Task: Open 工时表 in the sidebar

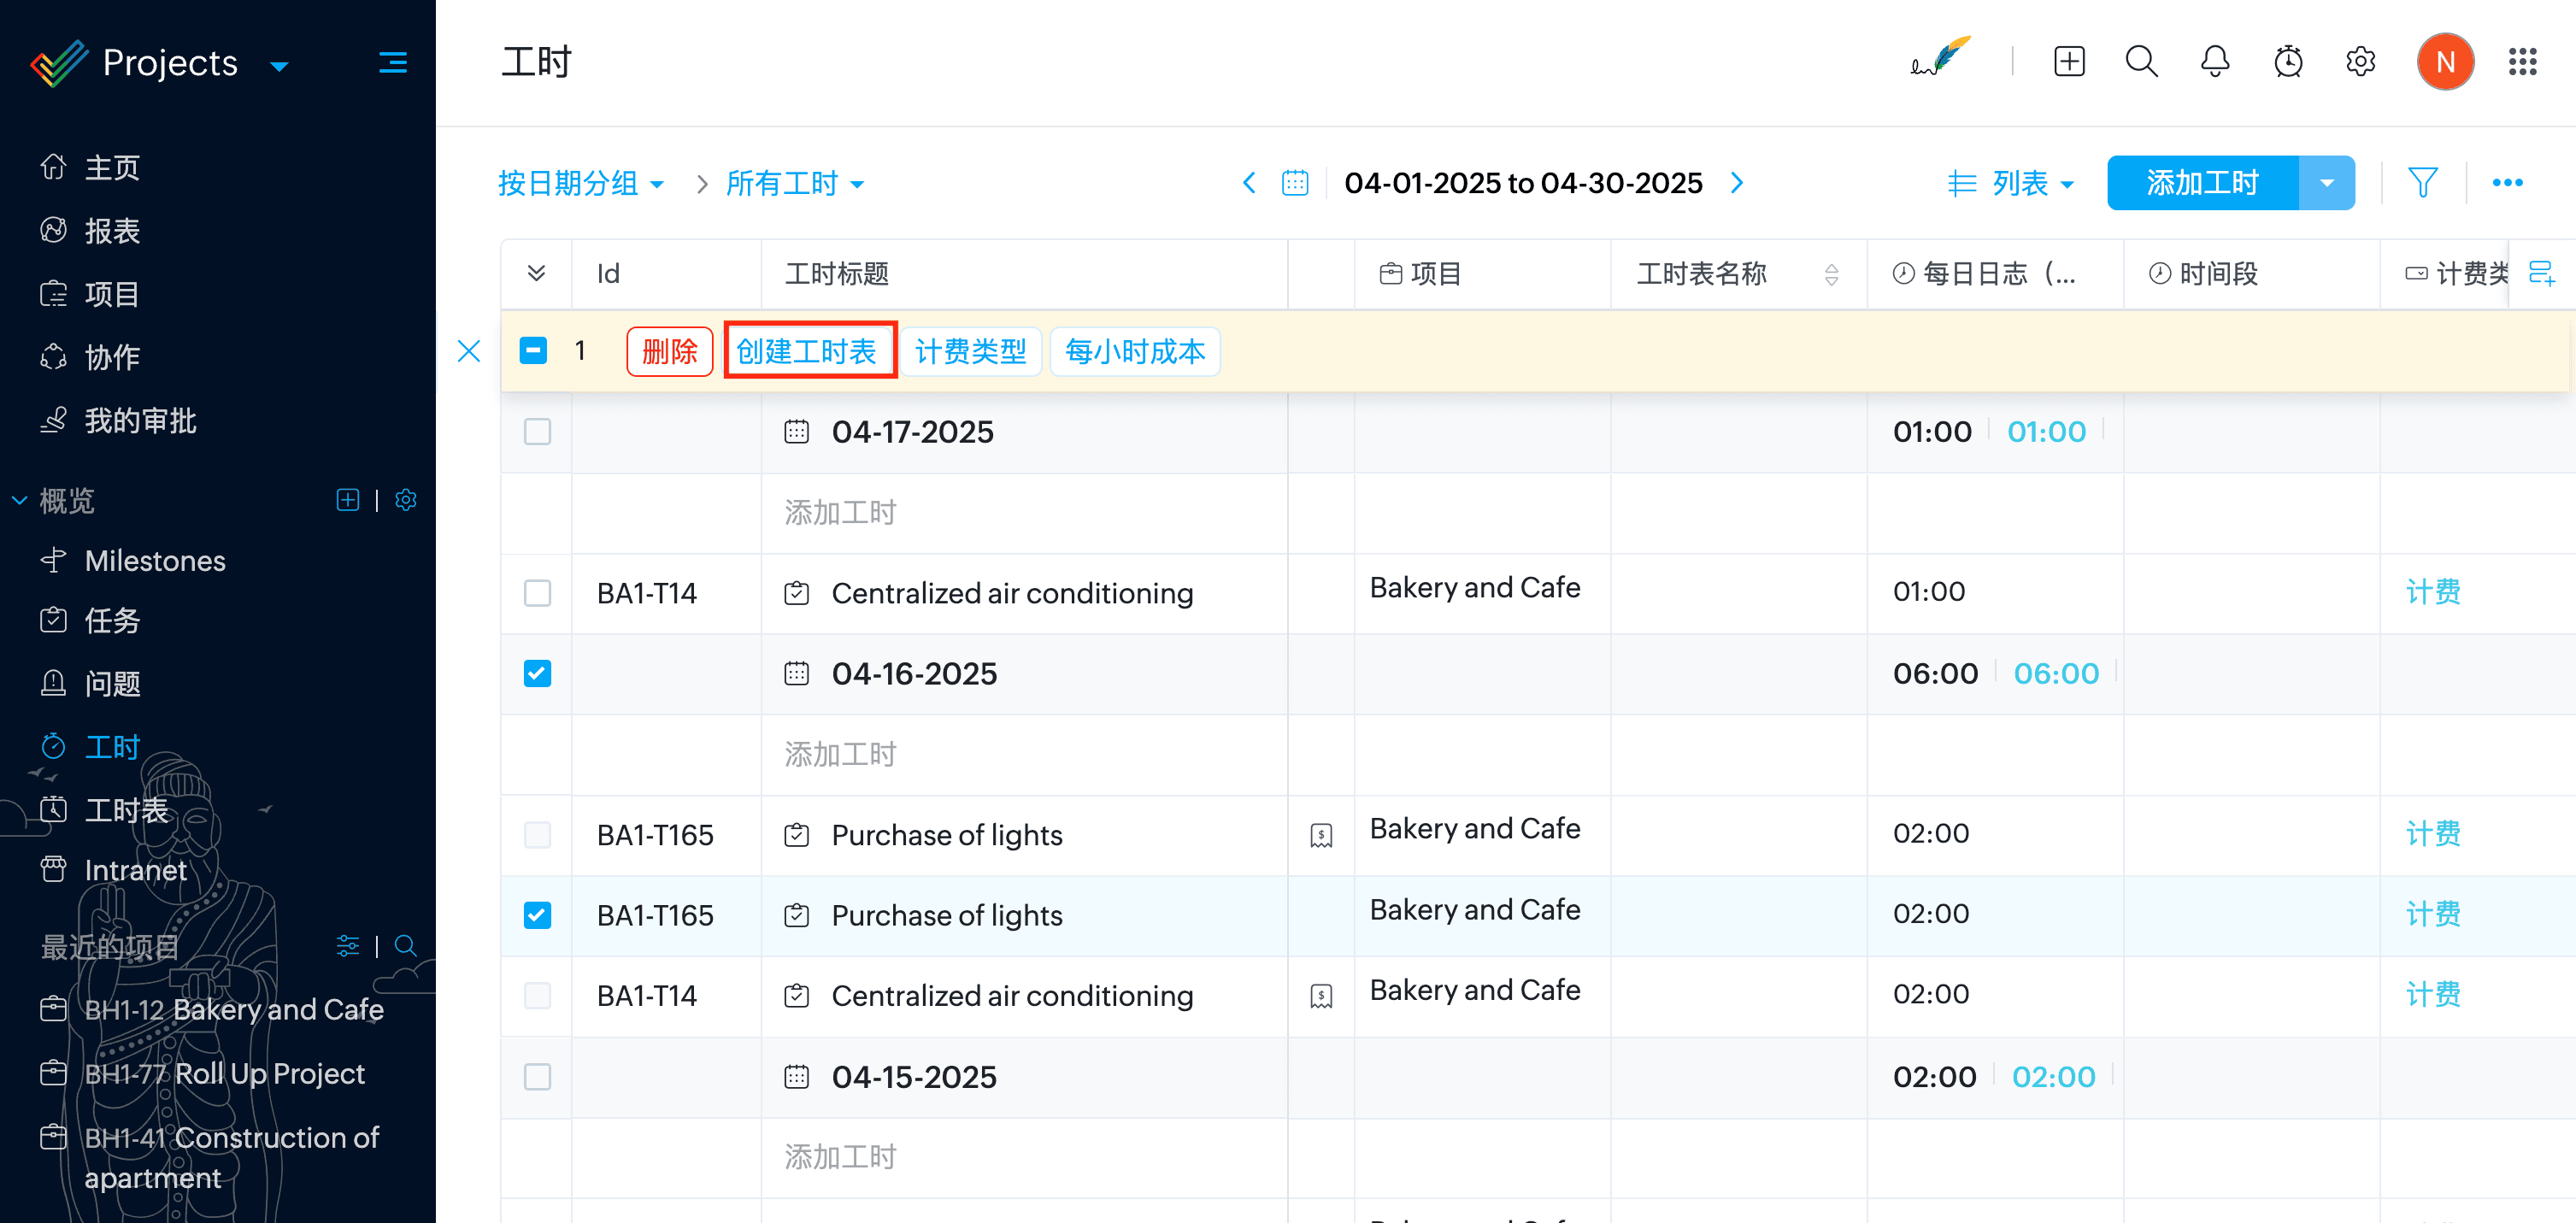Action: [126, 810]
